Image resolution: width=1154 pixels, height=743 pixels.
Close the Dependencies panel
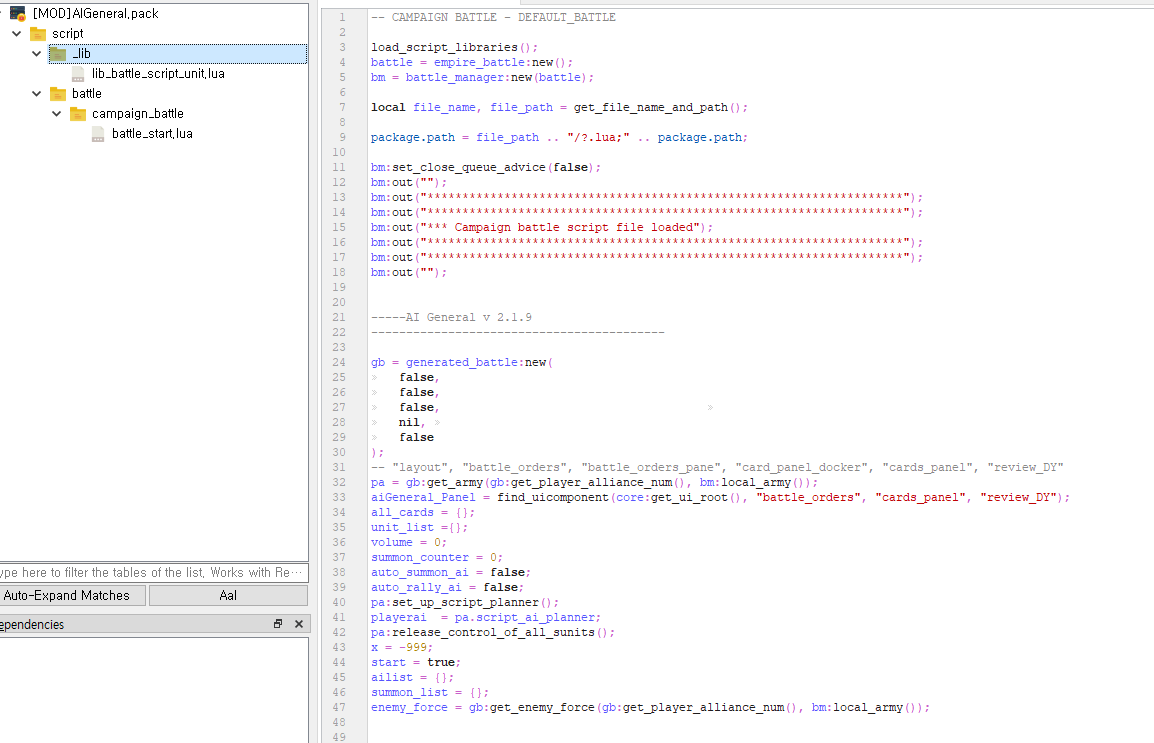(x=298, y=624)
